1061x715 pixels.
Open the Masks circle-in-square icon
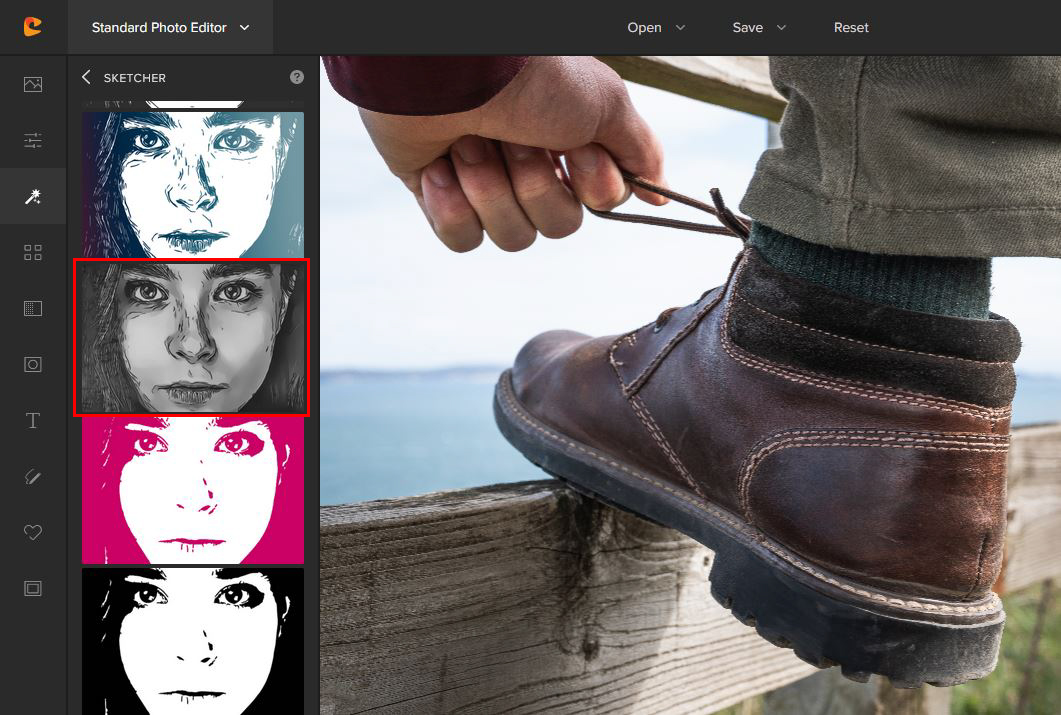point(33,365)
